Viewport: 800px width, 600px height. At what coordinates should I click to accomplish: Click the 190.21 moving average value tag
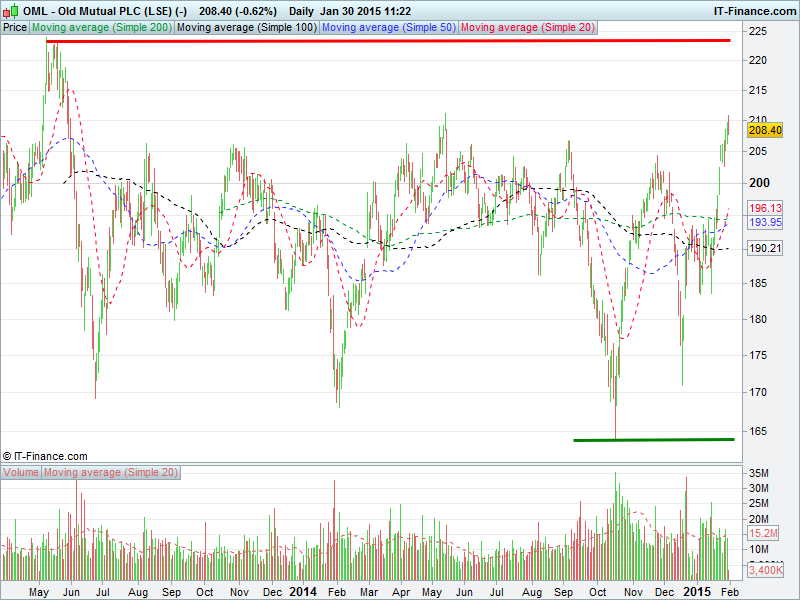pos(765,248)
